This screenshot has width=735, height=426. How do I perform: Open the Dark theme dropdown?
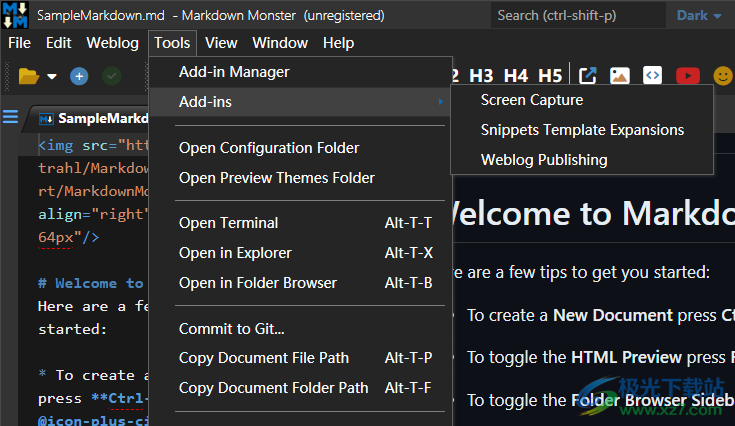point(699,15)
